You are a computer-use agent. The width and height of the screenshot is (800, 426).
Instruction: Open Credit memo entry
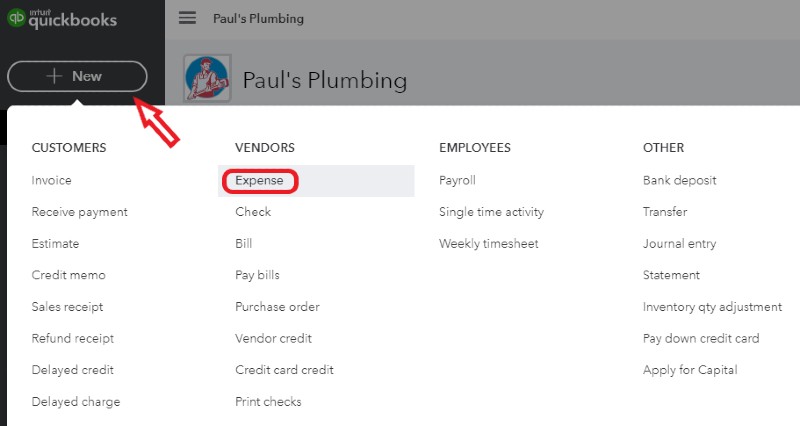click(68, 275)
